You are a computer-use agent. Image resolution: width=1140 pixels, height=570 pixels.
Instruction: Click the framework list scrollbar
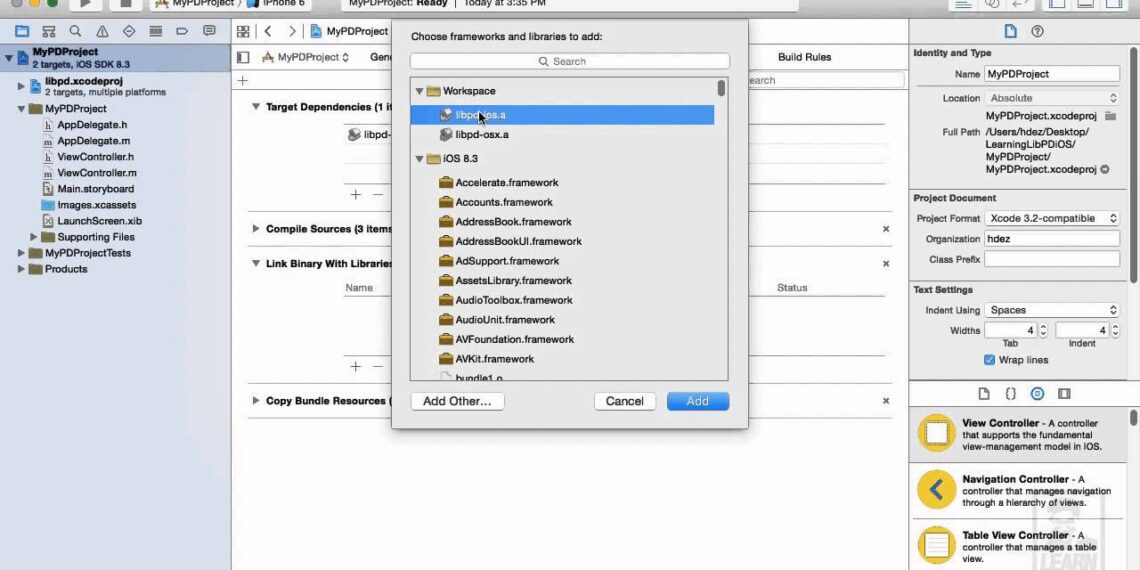tap(721, 88)
